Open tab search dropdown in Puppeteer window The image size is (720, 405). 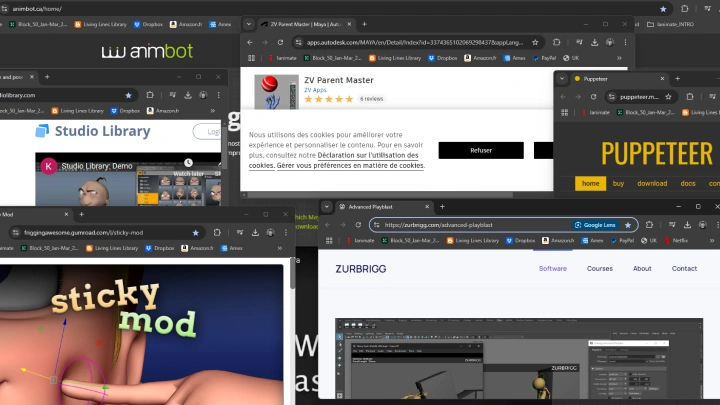tap(562, 79)
